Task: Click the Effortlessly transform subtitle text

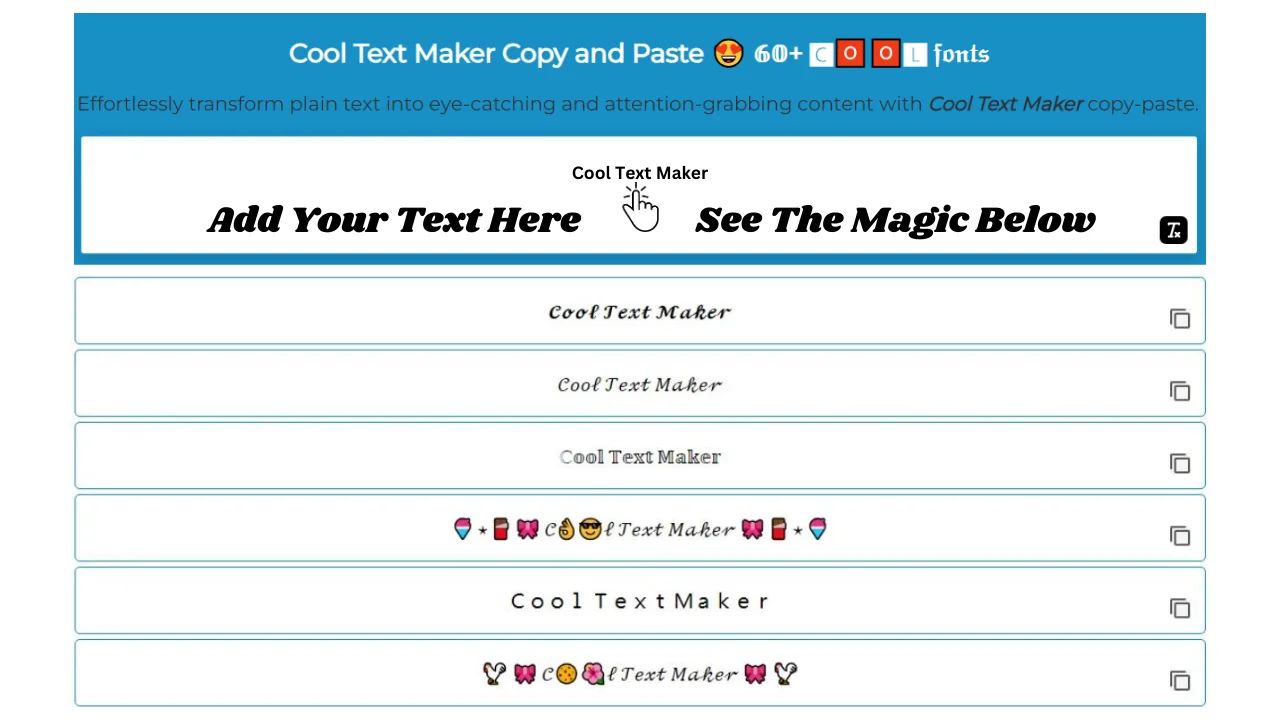Action: (x=639, y=103)
